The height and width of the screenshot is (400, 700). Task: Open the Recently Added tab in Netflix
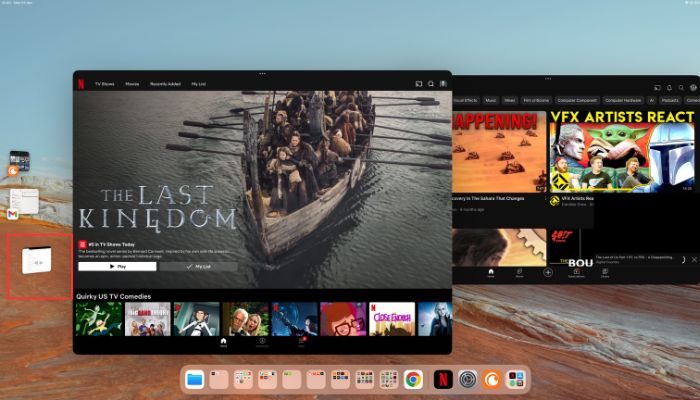tap(165, 84)
